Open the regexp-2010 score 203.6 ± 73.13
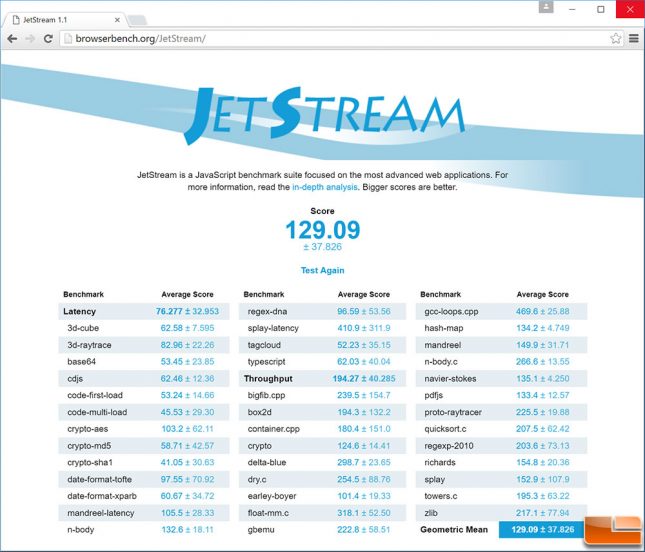Screen dimensions: 645x552 click(x=543, y=446)
